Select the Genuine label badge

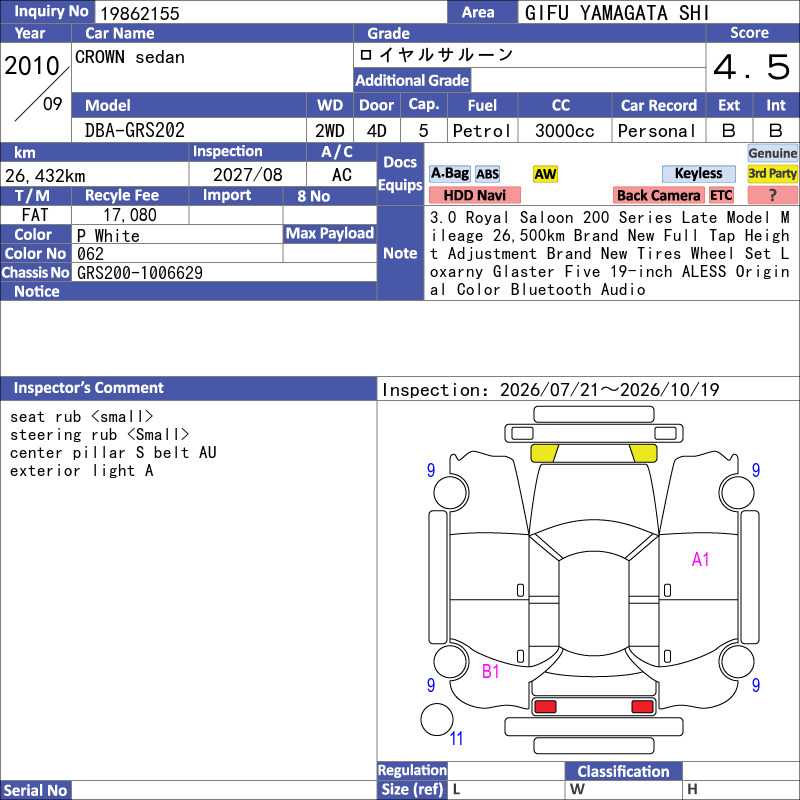pyautogui.click(x=772, y=153)
